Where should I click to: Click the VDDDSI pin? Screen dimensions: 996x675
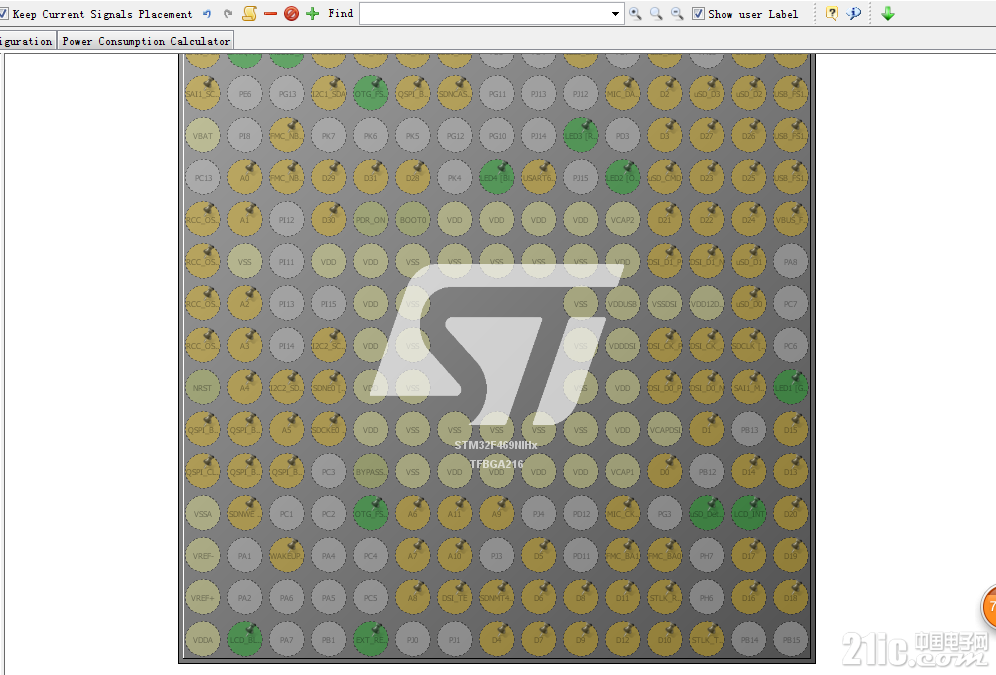click(x=622, y=346)
